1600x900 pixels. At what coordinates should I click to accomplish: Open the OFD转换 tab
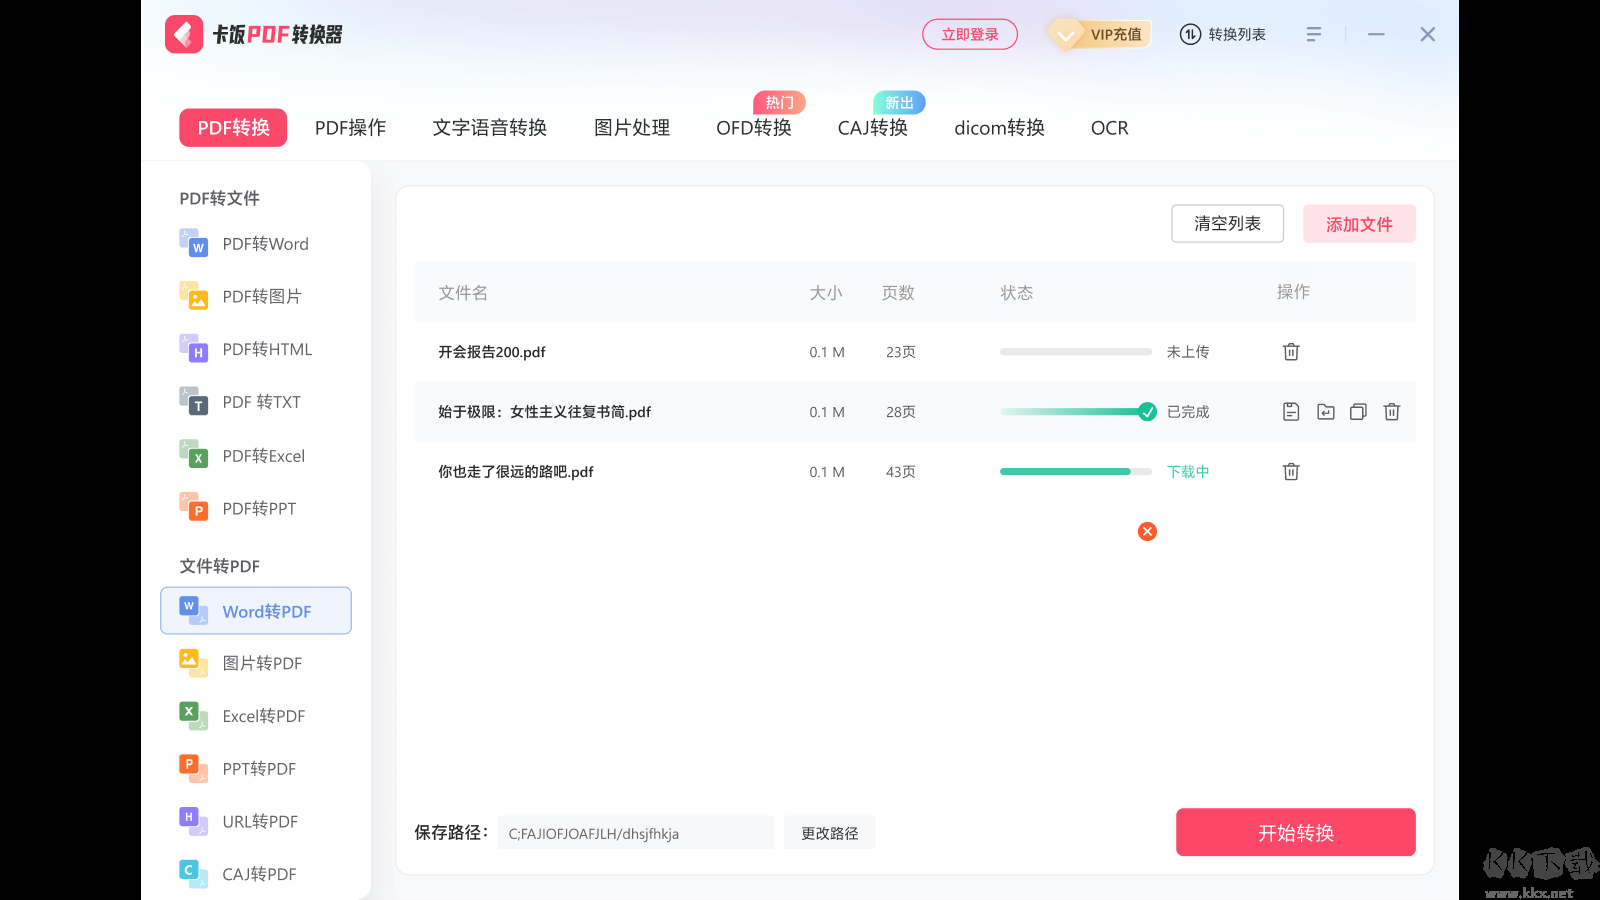click(753, 128)
